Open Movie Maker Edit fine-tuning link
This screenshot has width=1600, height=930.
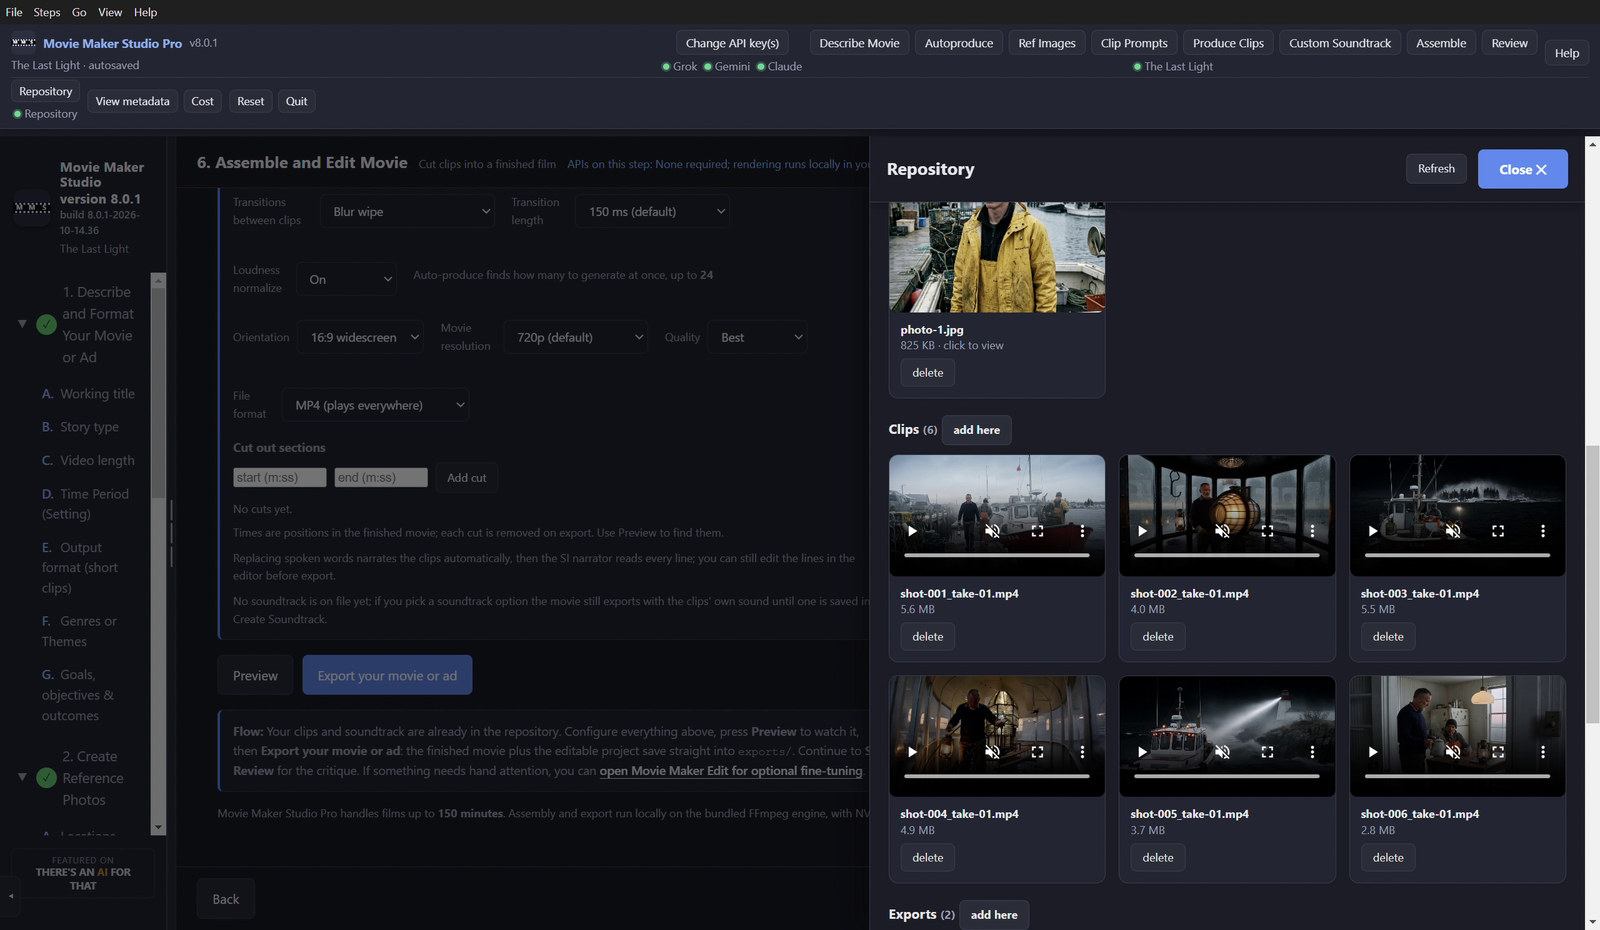pos(731,771)
